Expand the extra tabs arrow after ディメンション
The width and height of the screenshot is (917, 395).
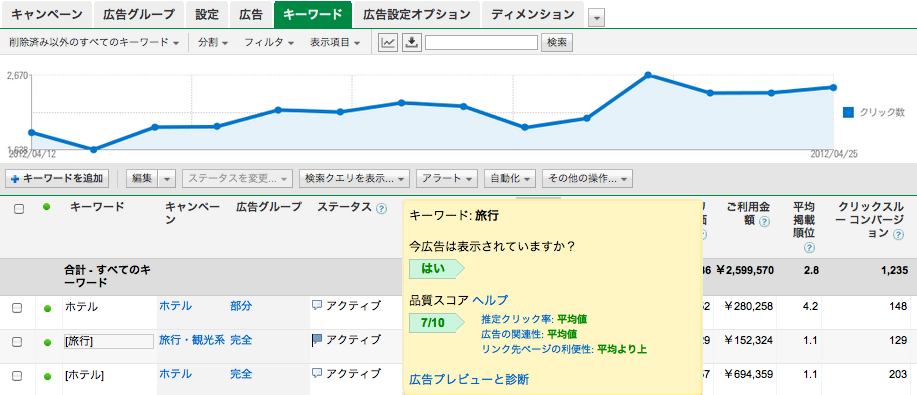click(x=596, y=18)
